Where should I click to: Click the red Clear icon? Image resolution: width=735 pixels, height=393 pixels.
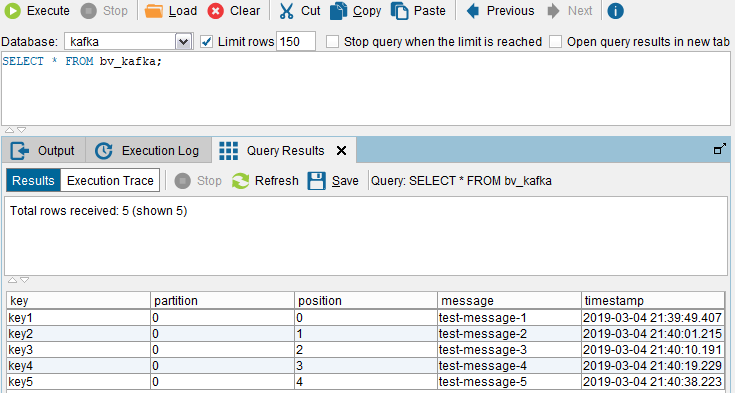tap(216, 11)
